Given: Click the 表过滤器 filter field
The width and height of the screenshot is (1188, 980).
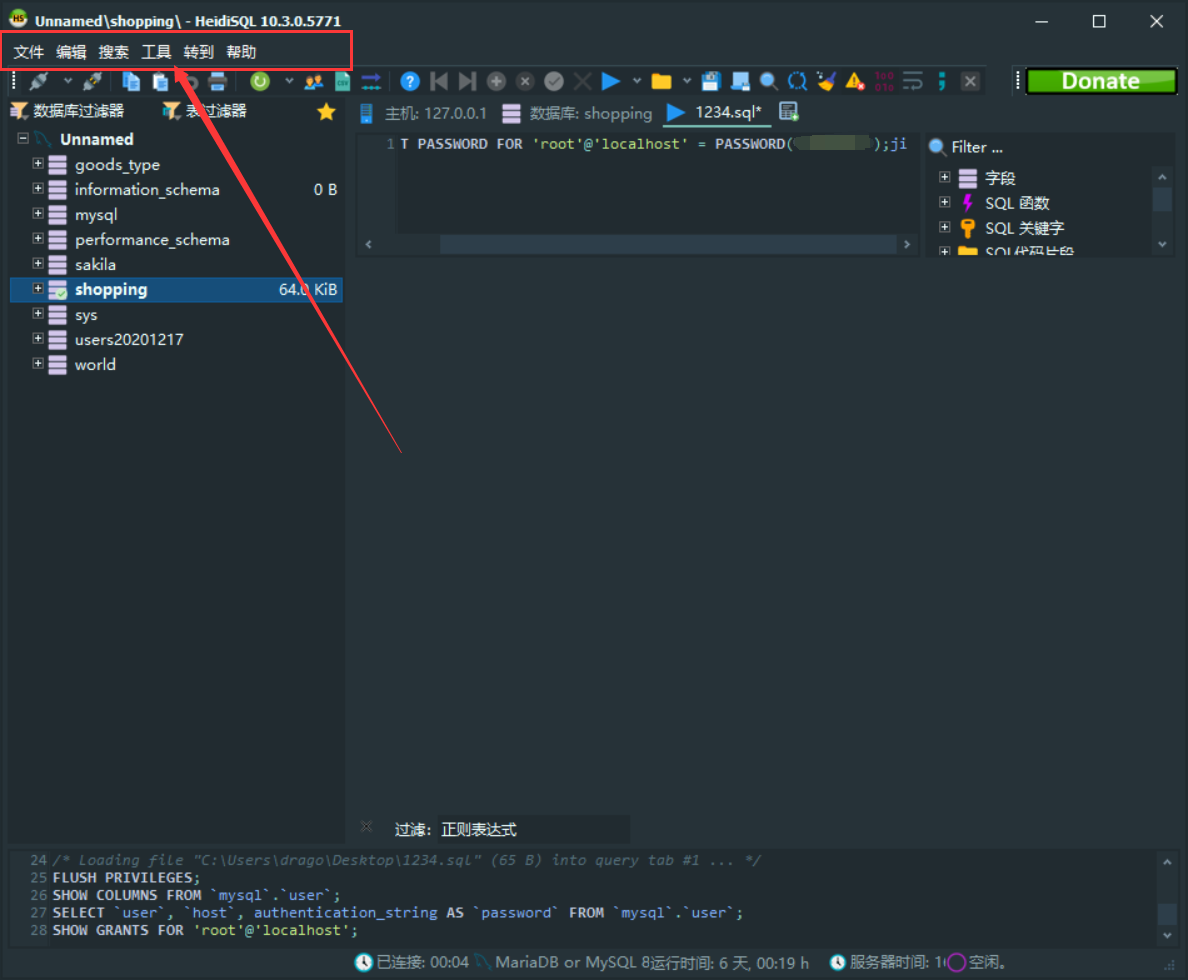Looking at the screenshot, I should pyautogui.click(x=216, y=111).
